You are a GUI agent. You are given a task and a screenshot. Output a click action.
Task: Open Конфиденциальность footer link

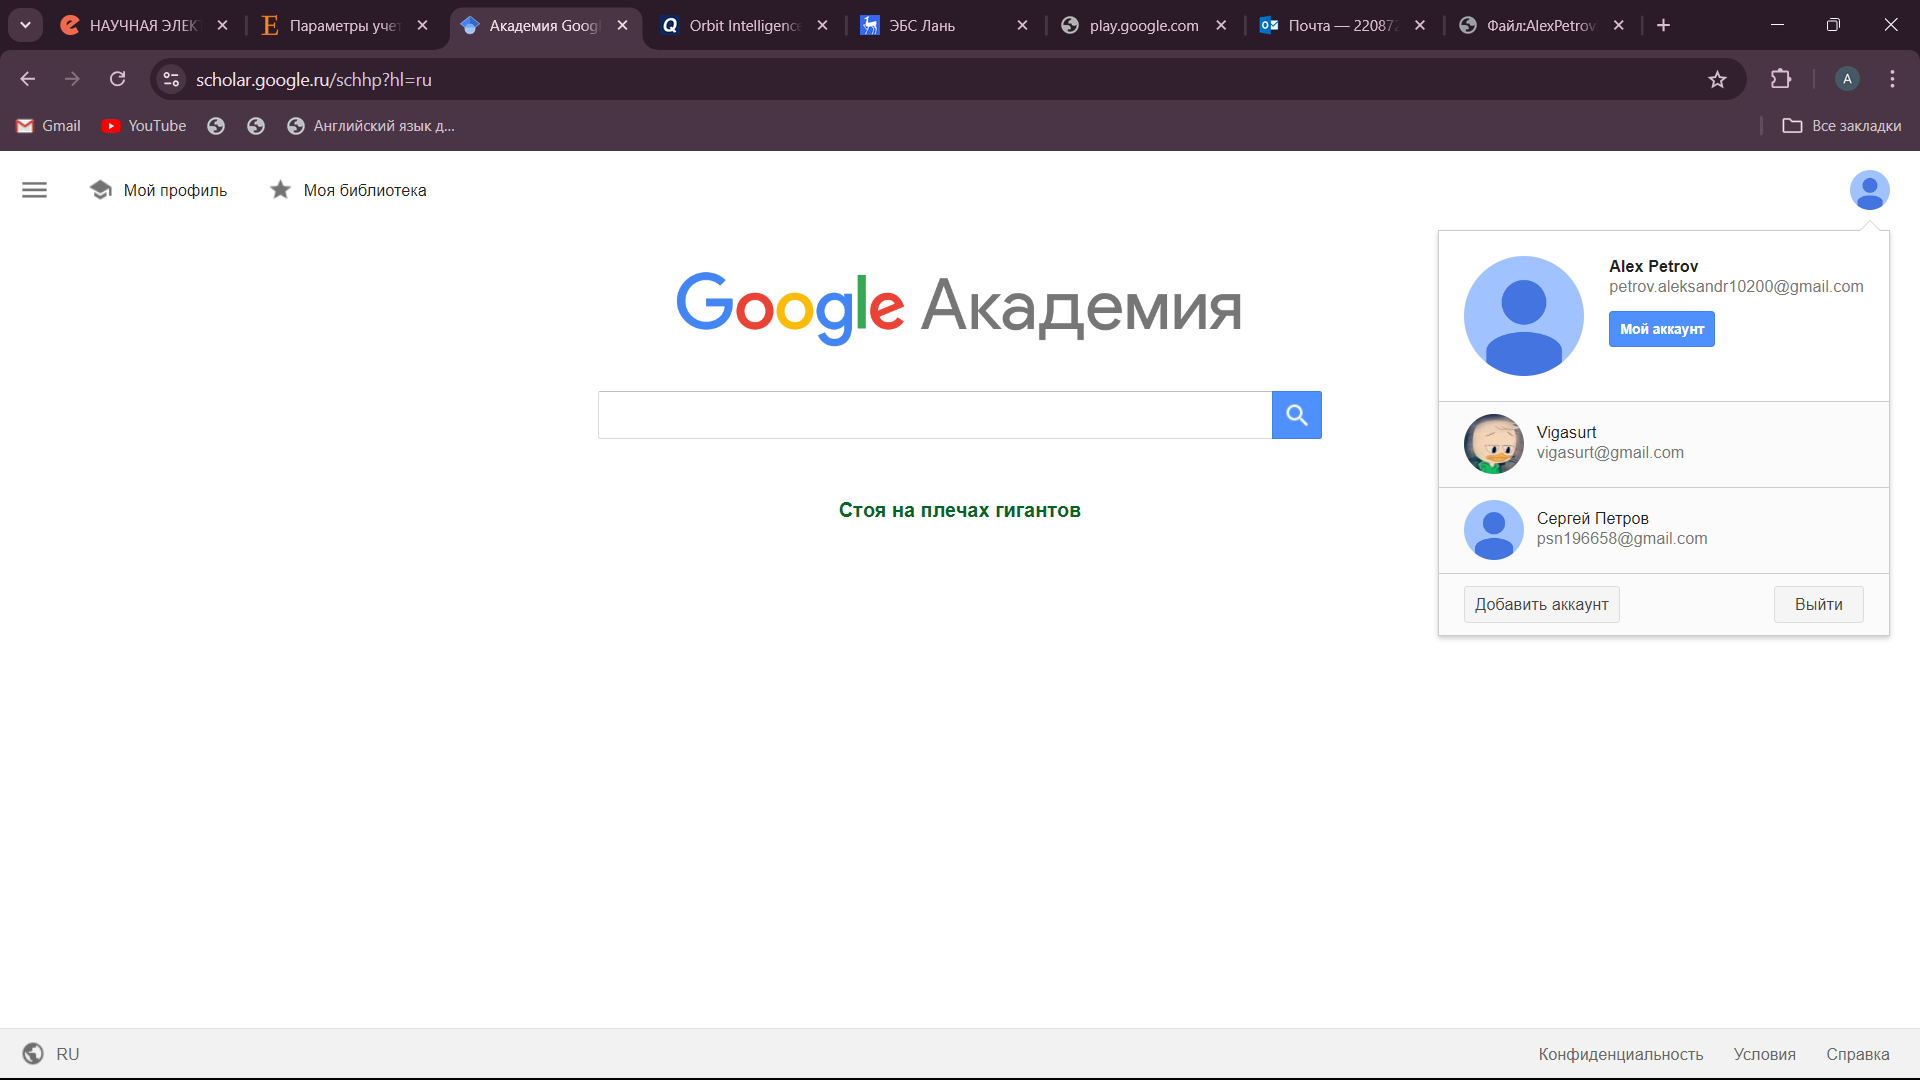point(1620,1054)
